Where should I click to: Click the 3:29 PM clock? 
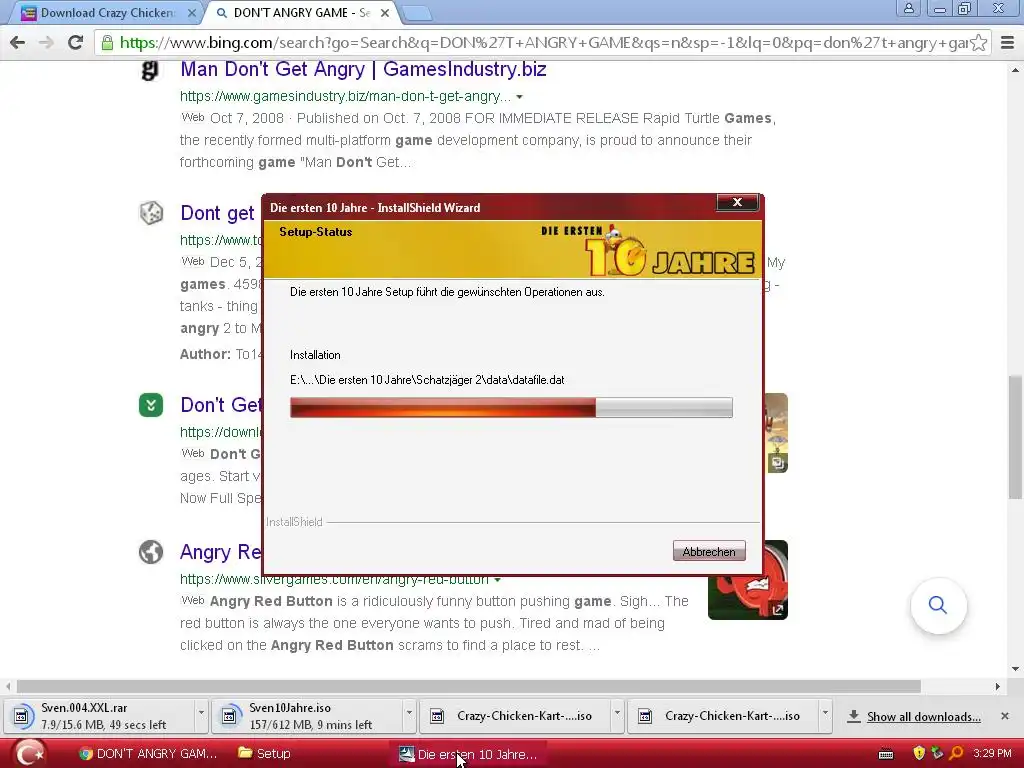pos(992,754)
